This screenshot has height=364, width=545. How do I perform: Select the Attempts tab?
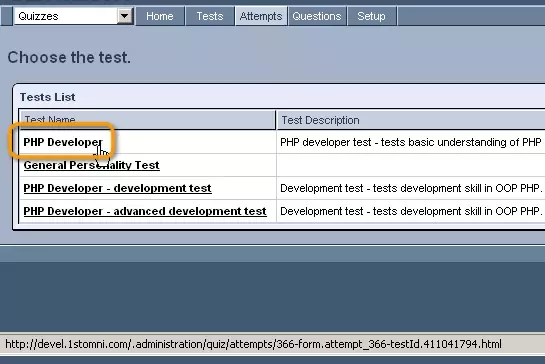coord(261,16)
